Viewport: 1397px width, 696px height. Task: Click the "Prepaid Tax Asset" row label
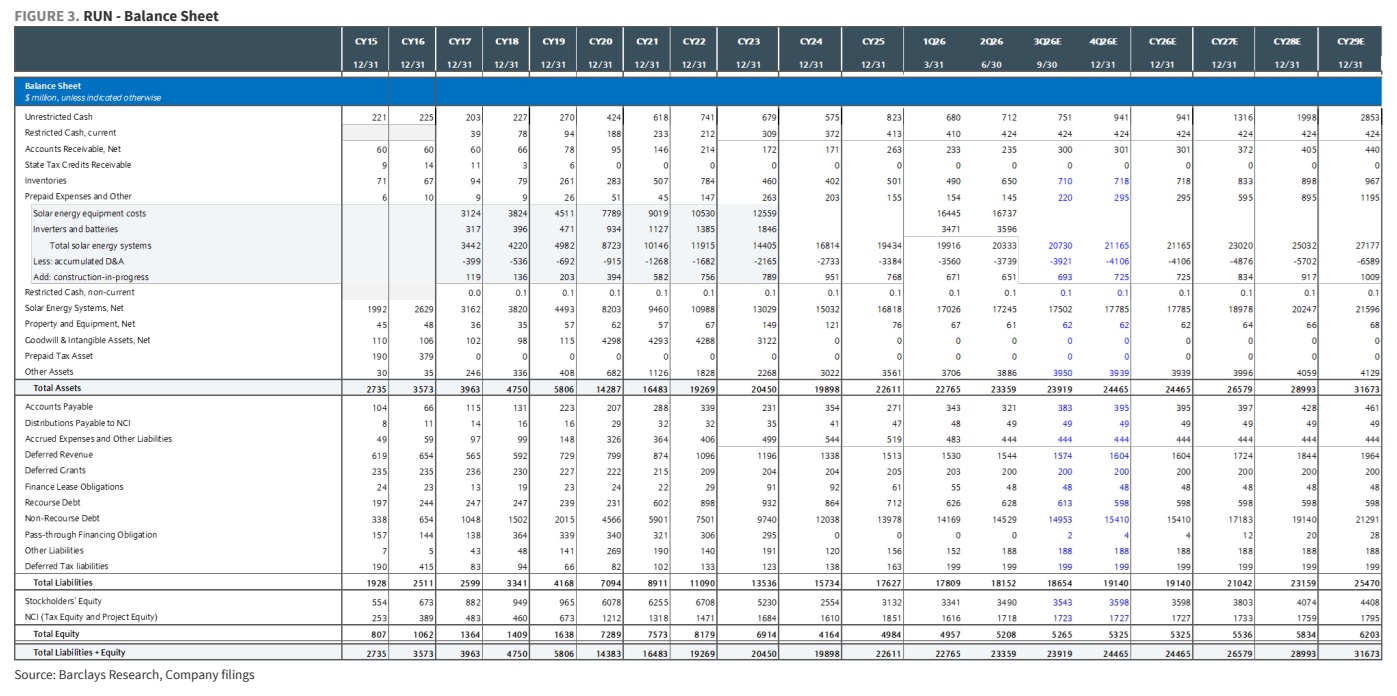[59, 356]
